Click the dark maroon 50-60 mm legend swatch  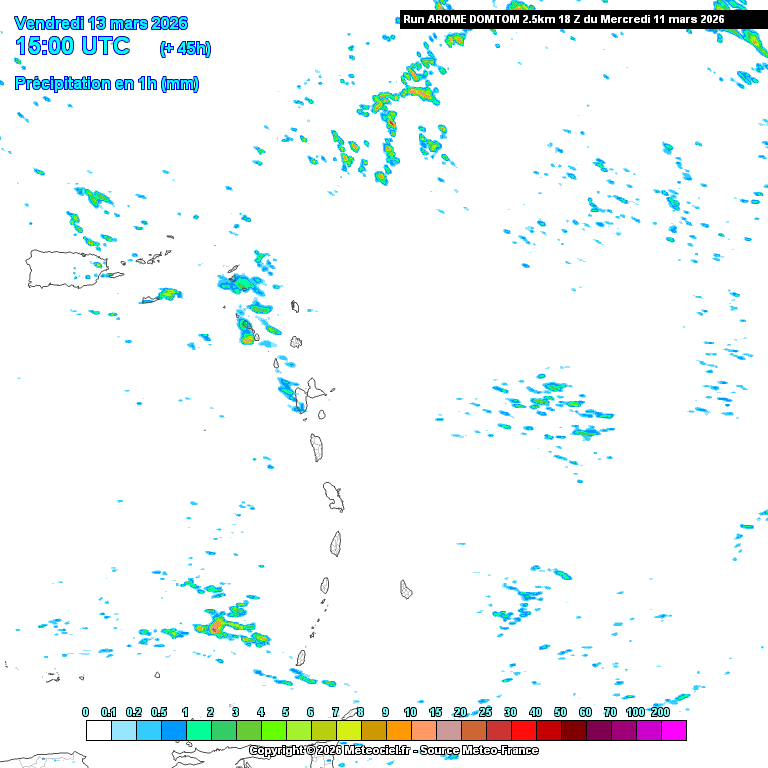573,731
